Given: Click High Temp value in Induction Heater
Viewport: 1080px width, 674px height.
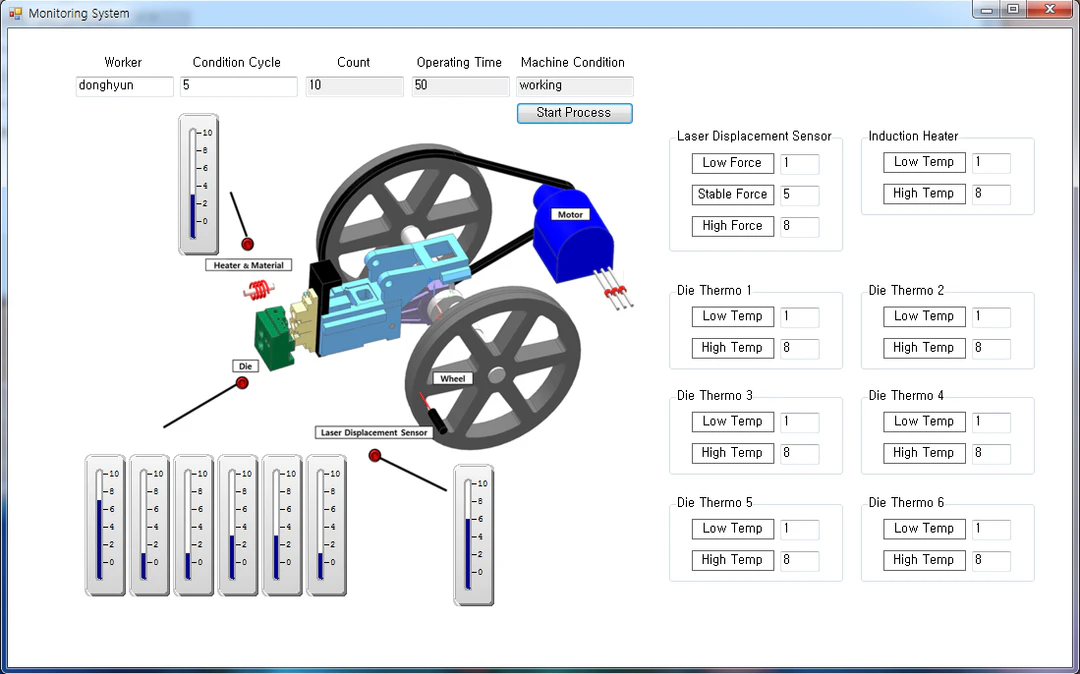Looking at the screenshot, I should coord(991,194).
